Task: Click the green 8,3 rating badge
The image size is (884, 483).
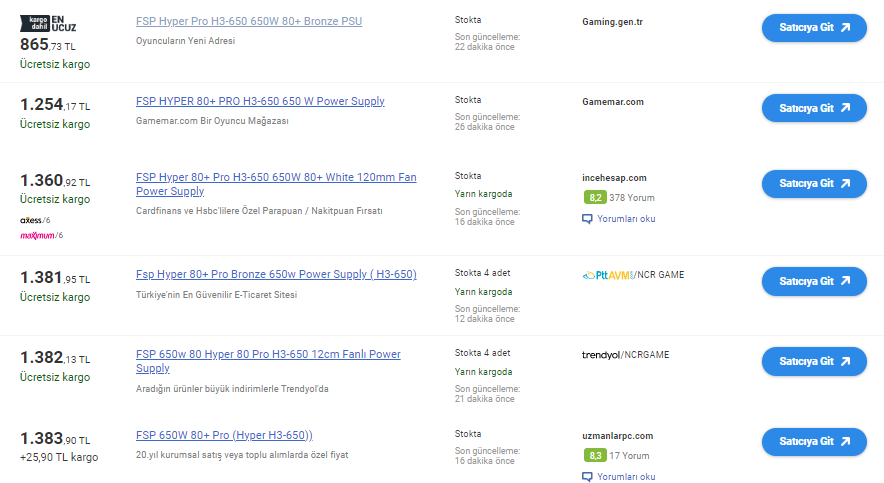Action: (x=594, y=456)
